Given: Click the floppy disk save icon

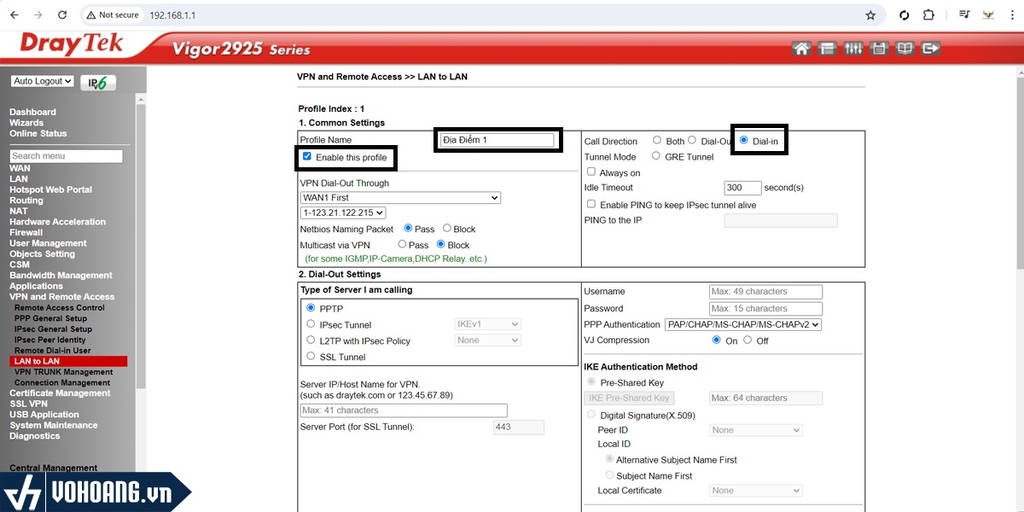Looking at the screenshot, I should (878, 48).
